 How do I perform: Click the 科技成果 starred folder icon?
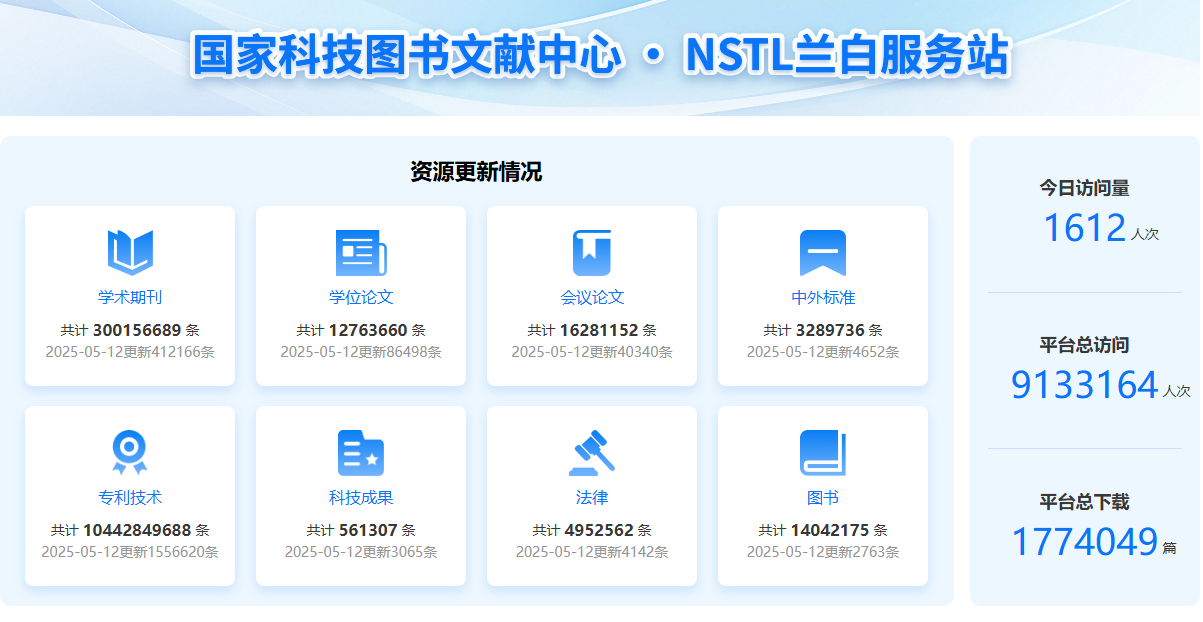(x=361, y=452)
